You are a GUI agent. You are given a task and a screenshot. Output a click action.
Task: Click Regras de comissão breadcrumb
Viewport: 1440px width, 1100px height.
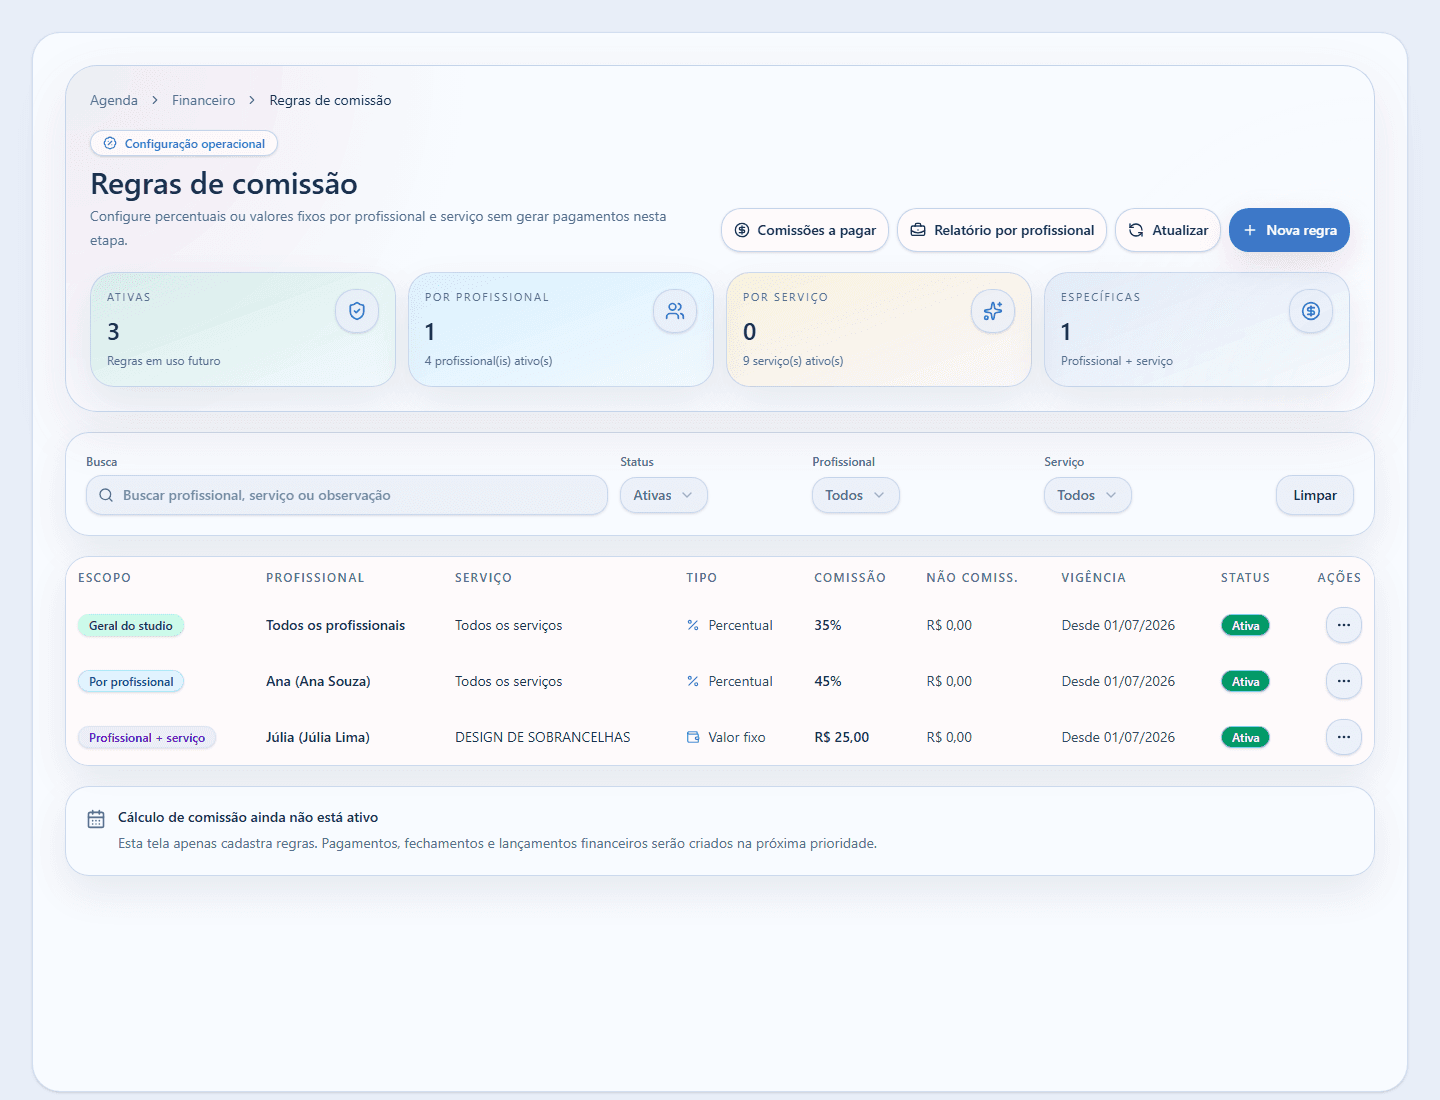coord(330,100)
